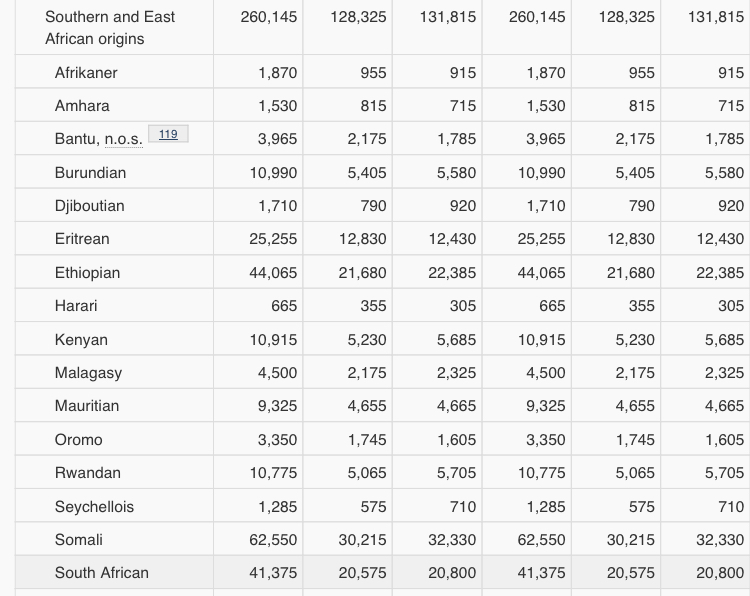The height and width of the screenshot is (596, 750).
Task: Select the Kenyan row label
Action: pos(81,340)
